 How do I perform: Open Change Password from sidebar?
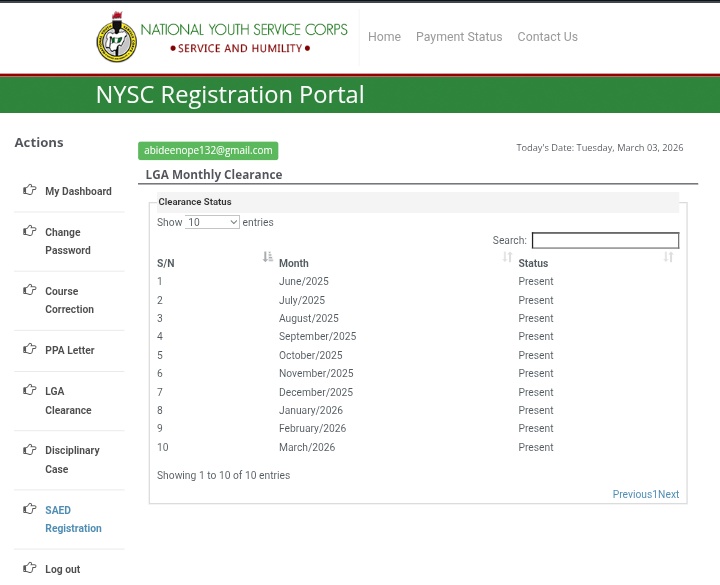point(68,241)
